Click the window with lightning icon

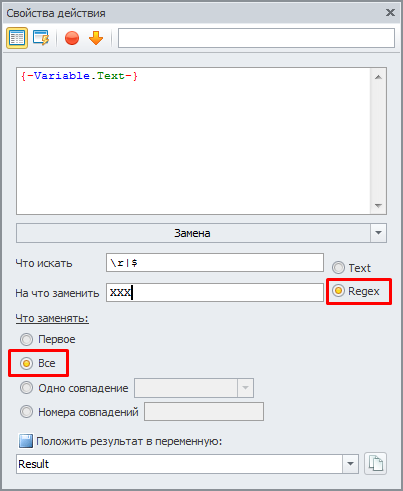pyautogui.click(x=41, y=38)
